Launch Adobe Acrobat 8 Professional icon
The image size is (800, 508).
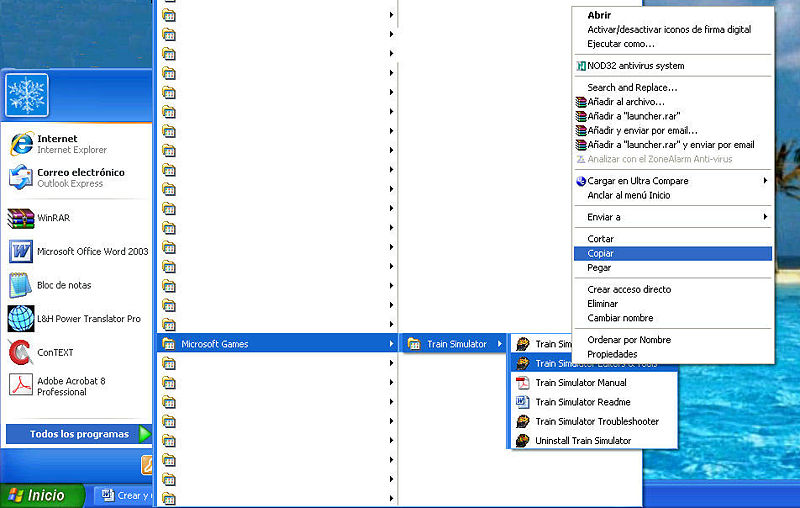(x=21, y=385)
